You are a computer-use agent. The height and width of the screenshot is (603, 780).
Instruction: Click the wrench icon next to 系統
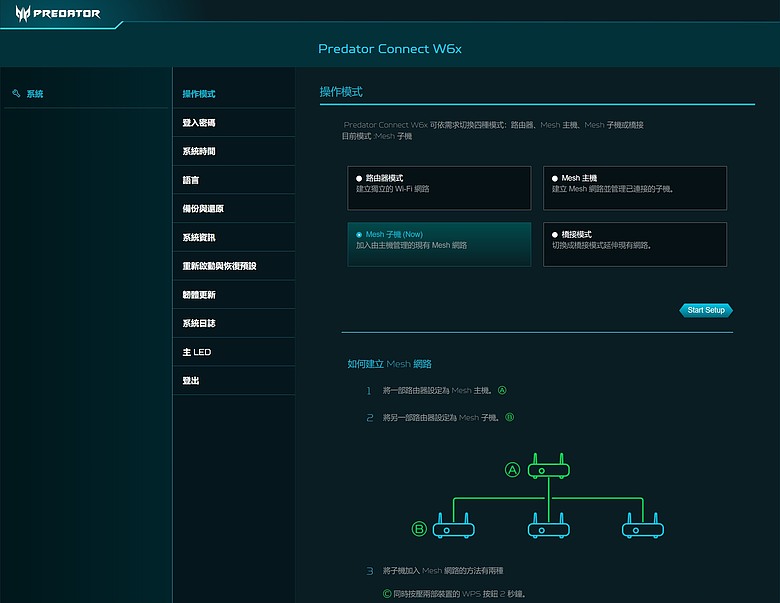pyautogui.click(x=16, y=93)
